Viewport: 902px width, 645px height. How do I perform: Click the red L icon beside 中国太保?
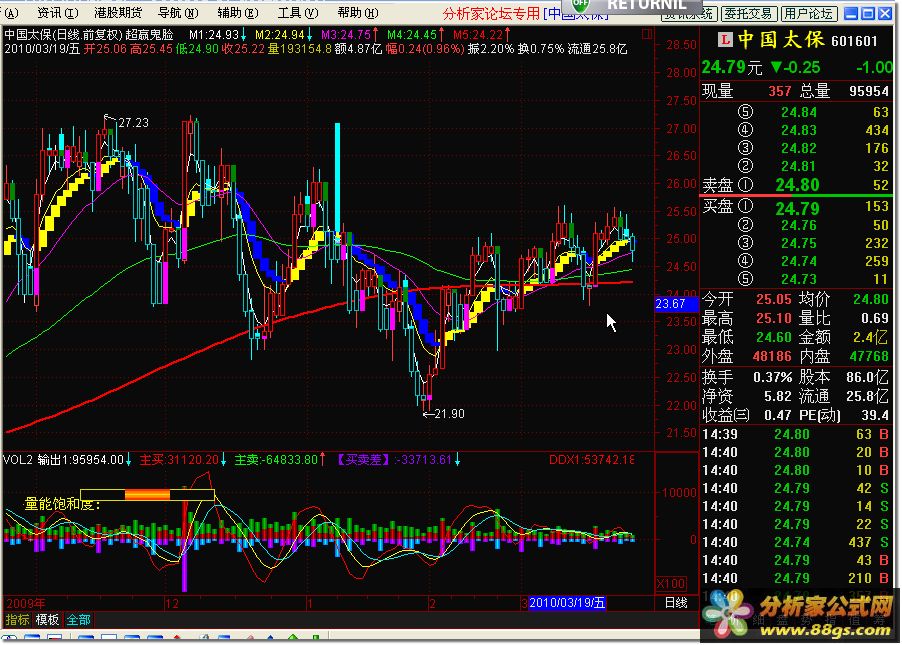(x=725, y=40)
